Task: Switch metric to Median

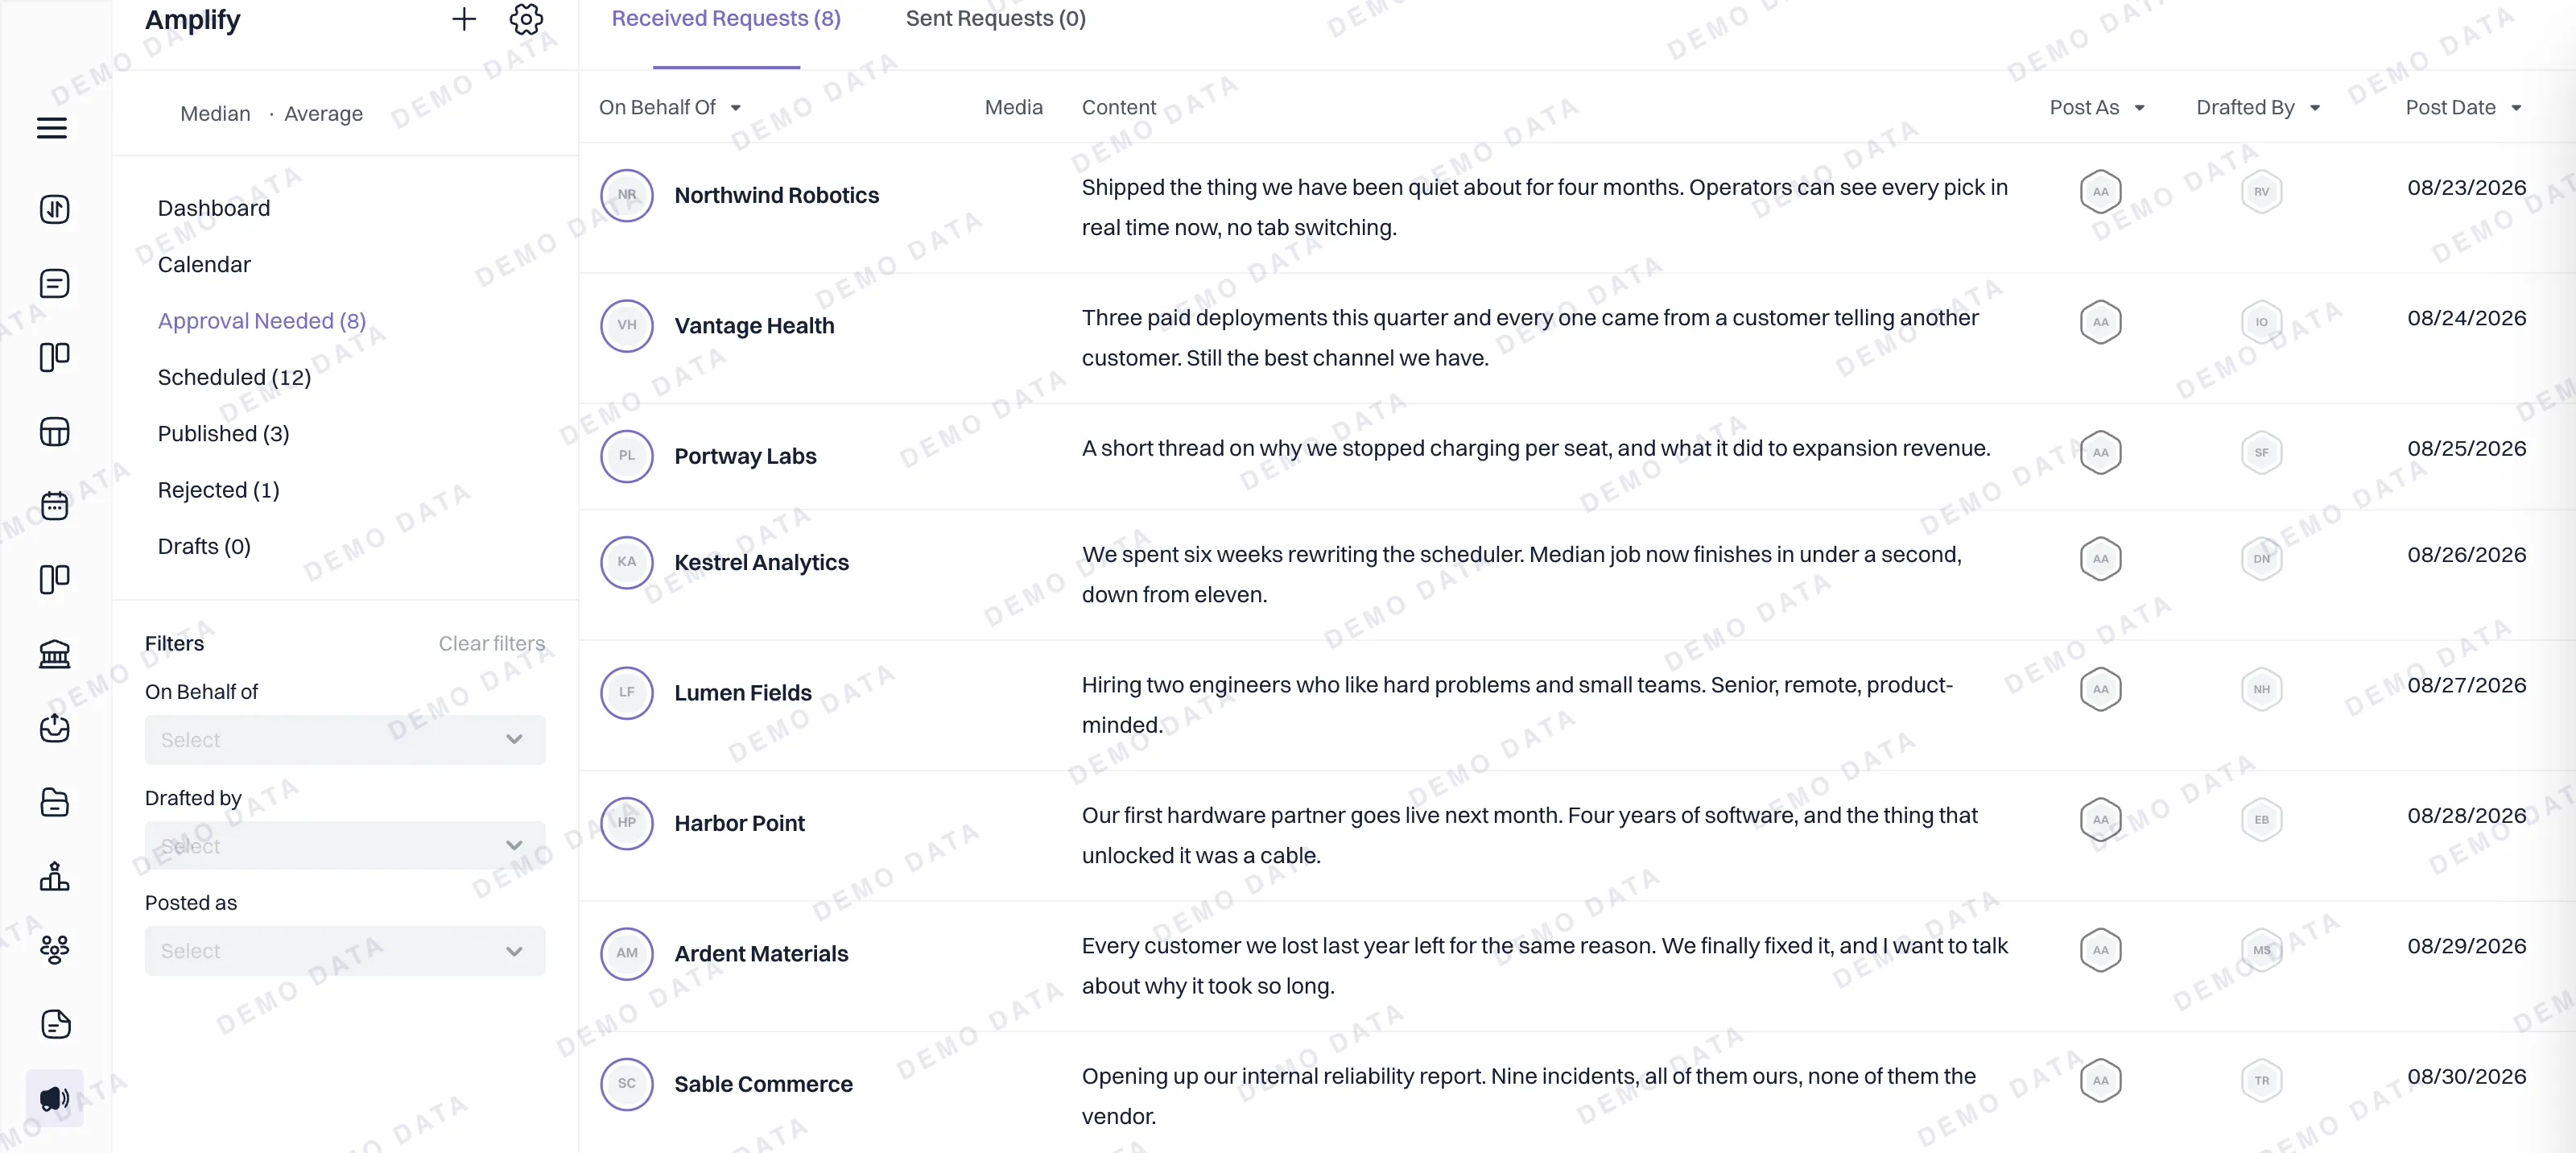Action: coord(215,114)
